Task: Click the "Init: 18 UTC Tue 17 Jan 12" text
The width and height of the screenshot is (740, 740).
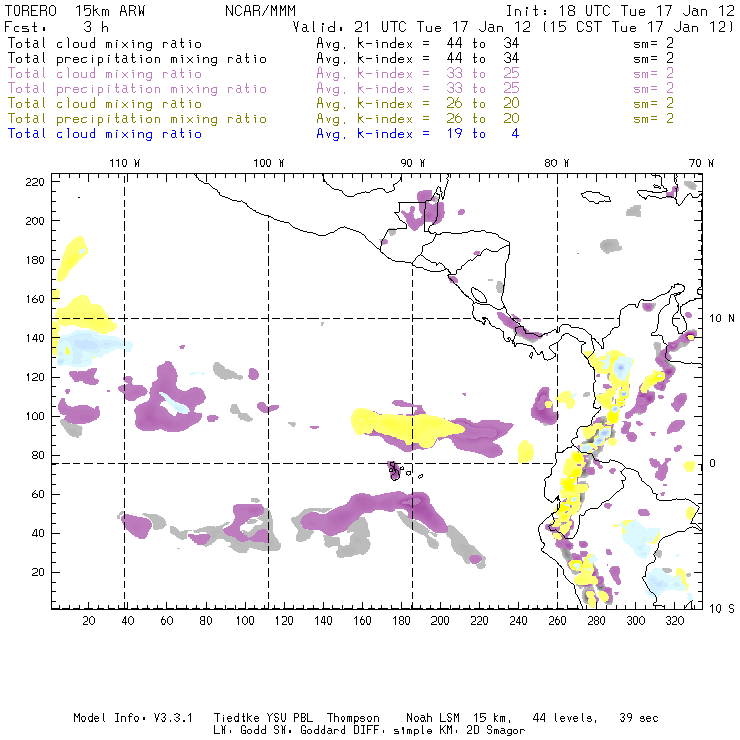Action: pyautogui.click(x=620, y=11)
